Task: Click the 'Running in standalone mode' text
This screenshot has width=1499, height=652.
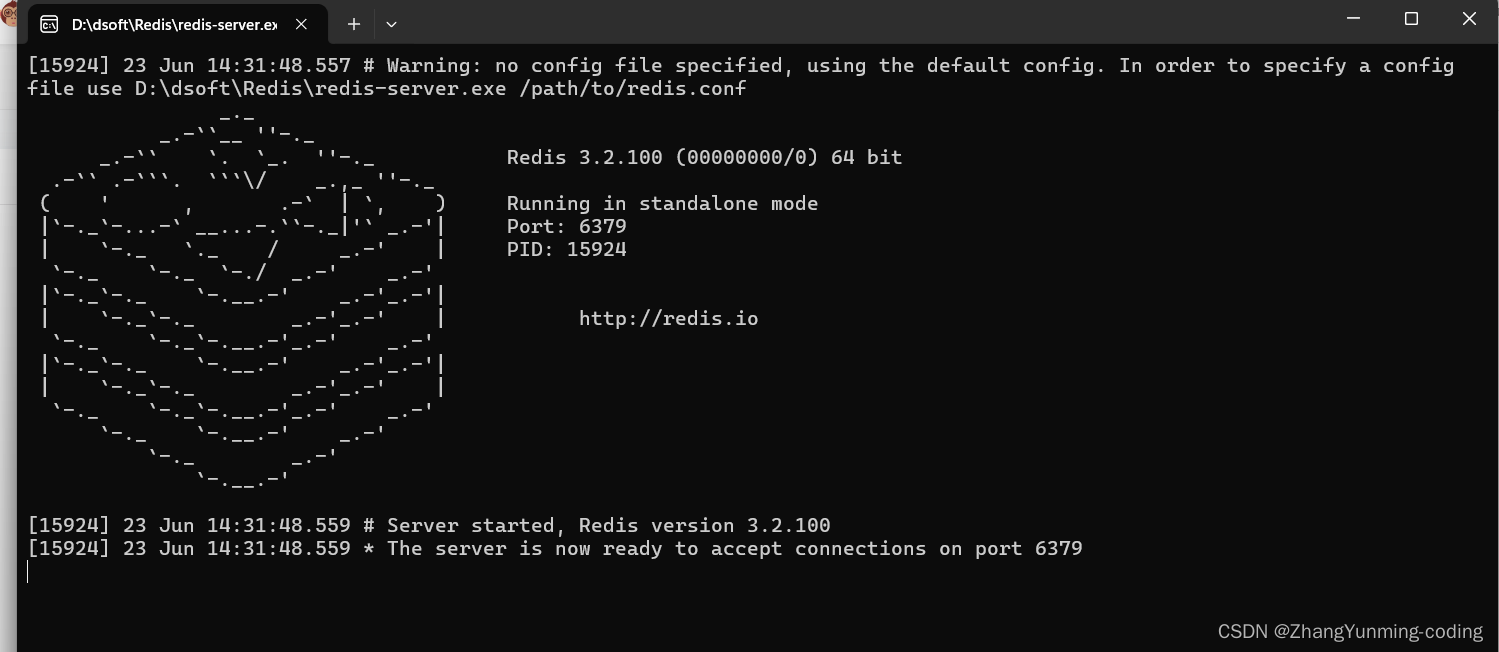Action: (662, 203)
